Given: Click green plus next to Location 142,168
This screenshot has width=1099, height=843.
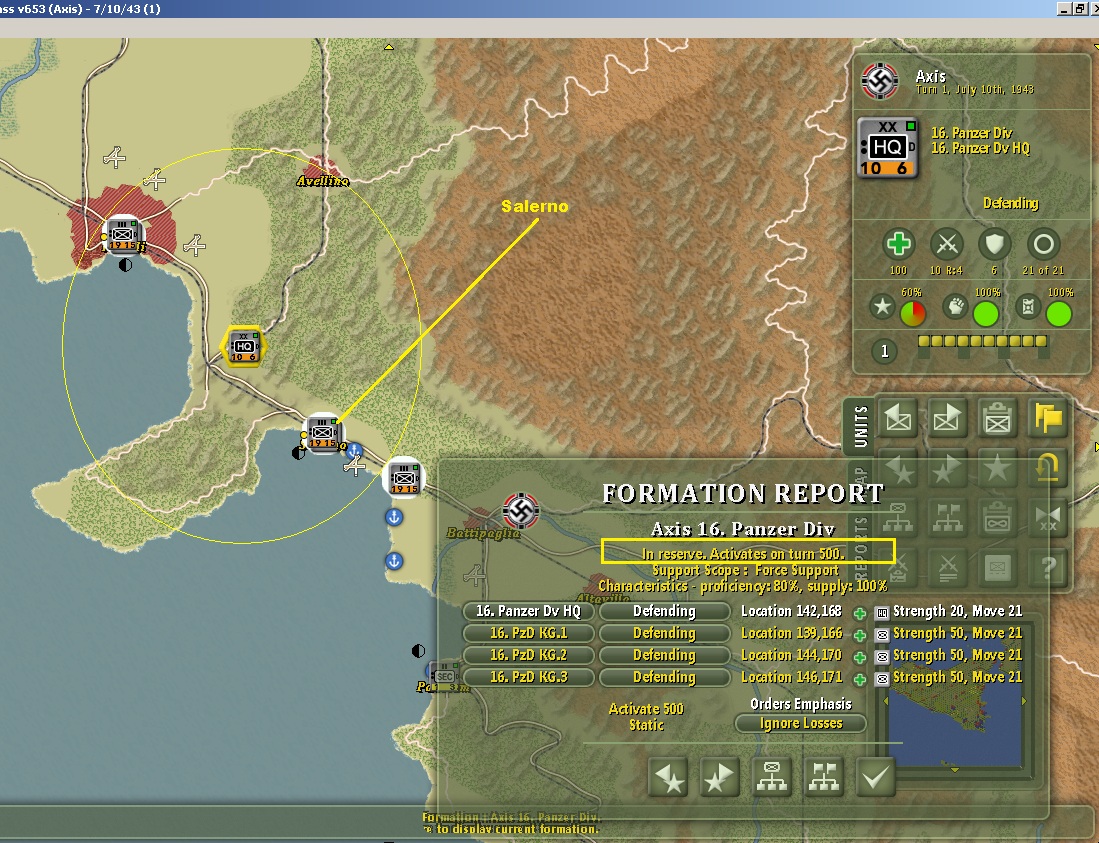Looking at the screenshot, I should [859, 614].
